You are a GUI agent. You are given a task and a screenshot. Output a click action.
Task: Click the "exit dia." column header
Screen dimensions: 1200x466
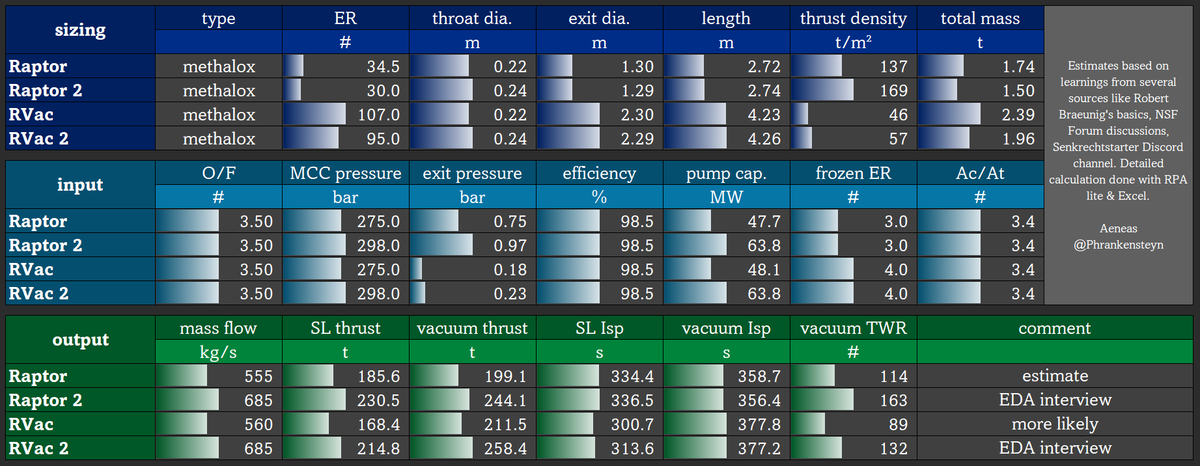[x=598, y=18]
